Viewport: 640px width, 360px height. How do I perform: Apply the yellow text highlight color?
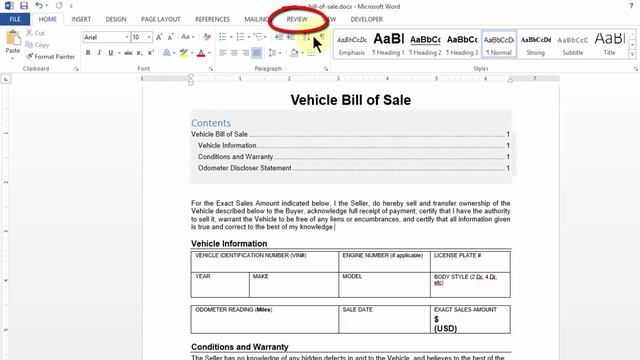(x=184, y=53)
